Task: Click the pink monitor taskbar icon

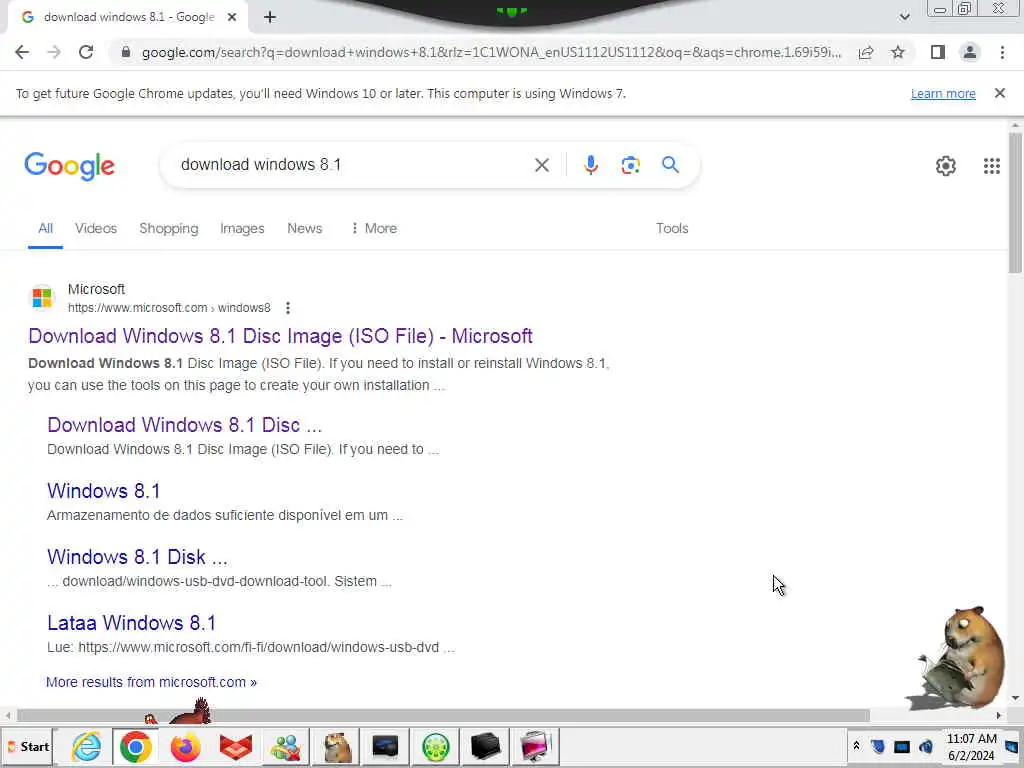Action: (536, 746)
